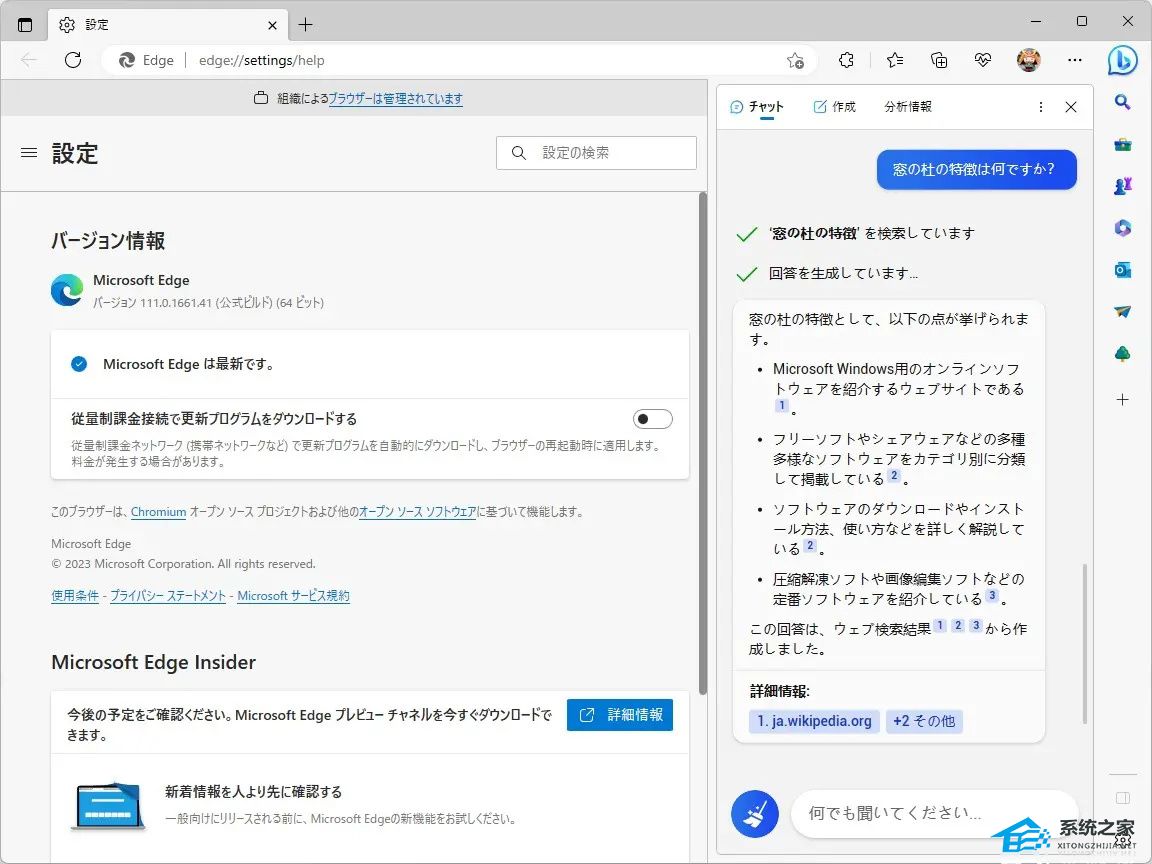The height and width of the screenshot is (864, 1152).
Task: Toggle metered connection update download switch
Action: point(652,419)
